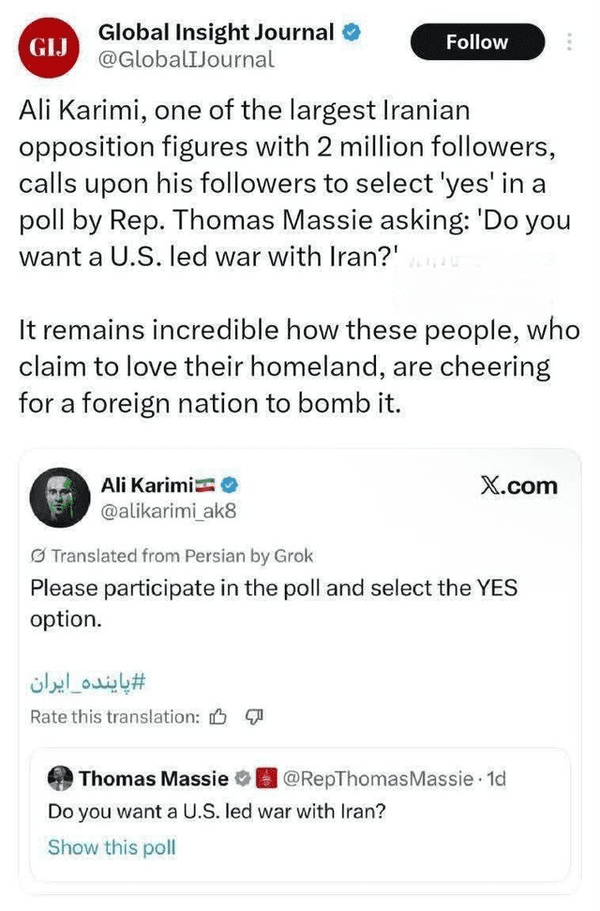Image resolution: width=600 pixels, height=911 pixels.
Task: Open the X.com logo link
Action: pos(519,487)
